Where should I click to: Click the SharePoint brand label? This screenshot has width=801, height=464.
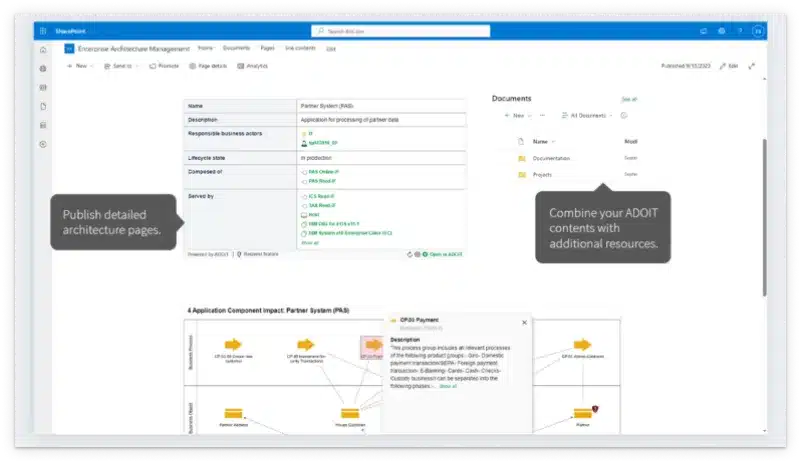(70, 31)
